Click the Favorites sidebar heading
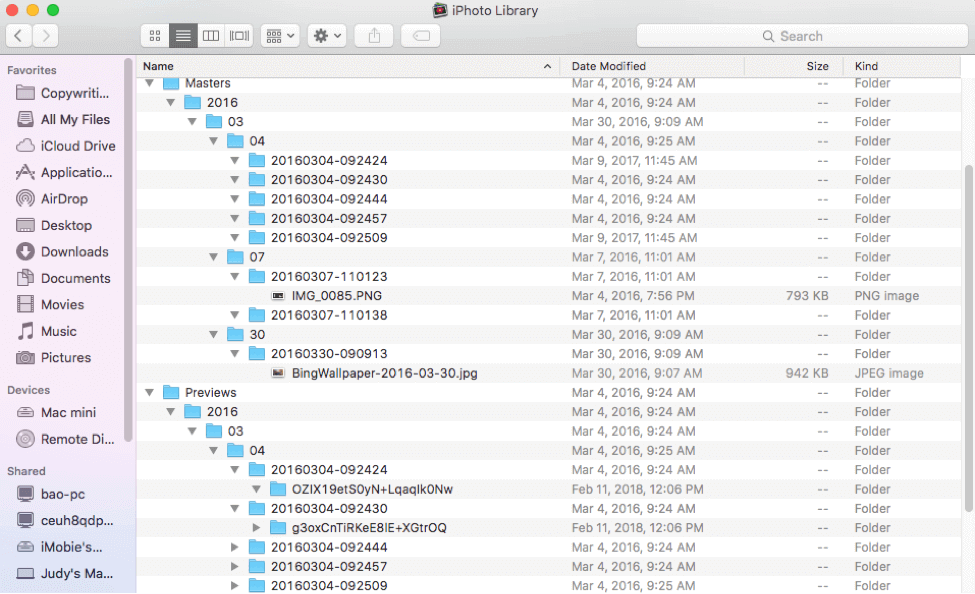The image size is (975, 594). (x=32, y=70)
